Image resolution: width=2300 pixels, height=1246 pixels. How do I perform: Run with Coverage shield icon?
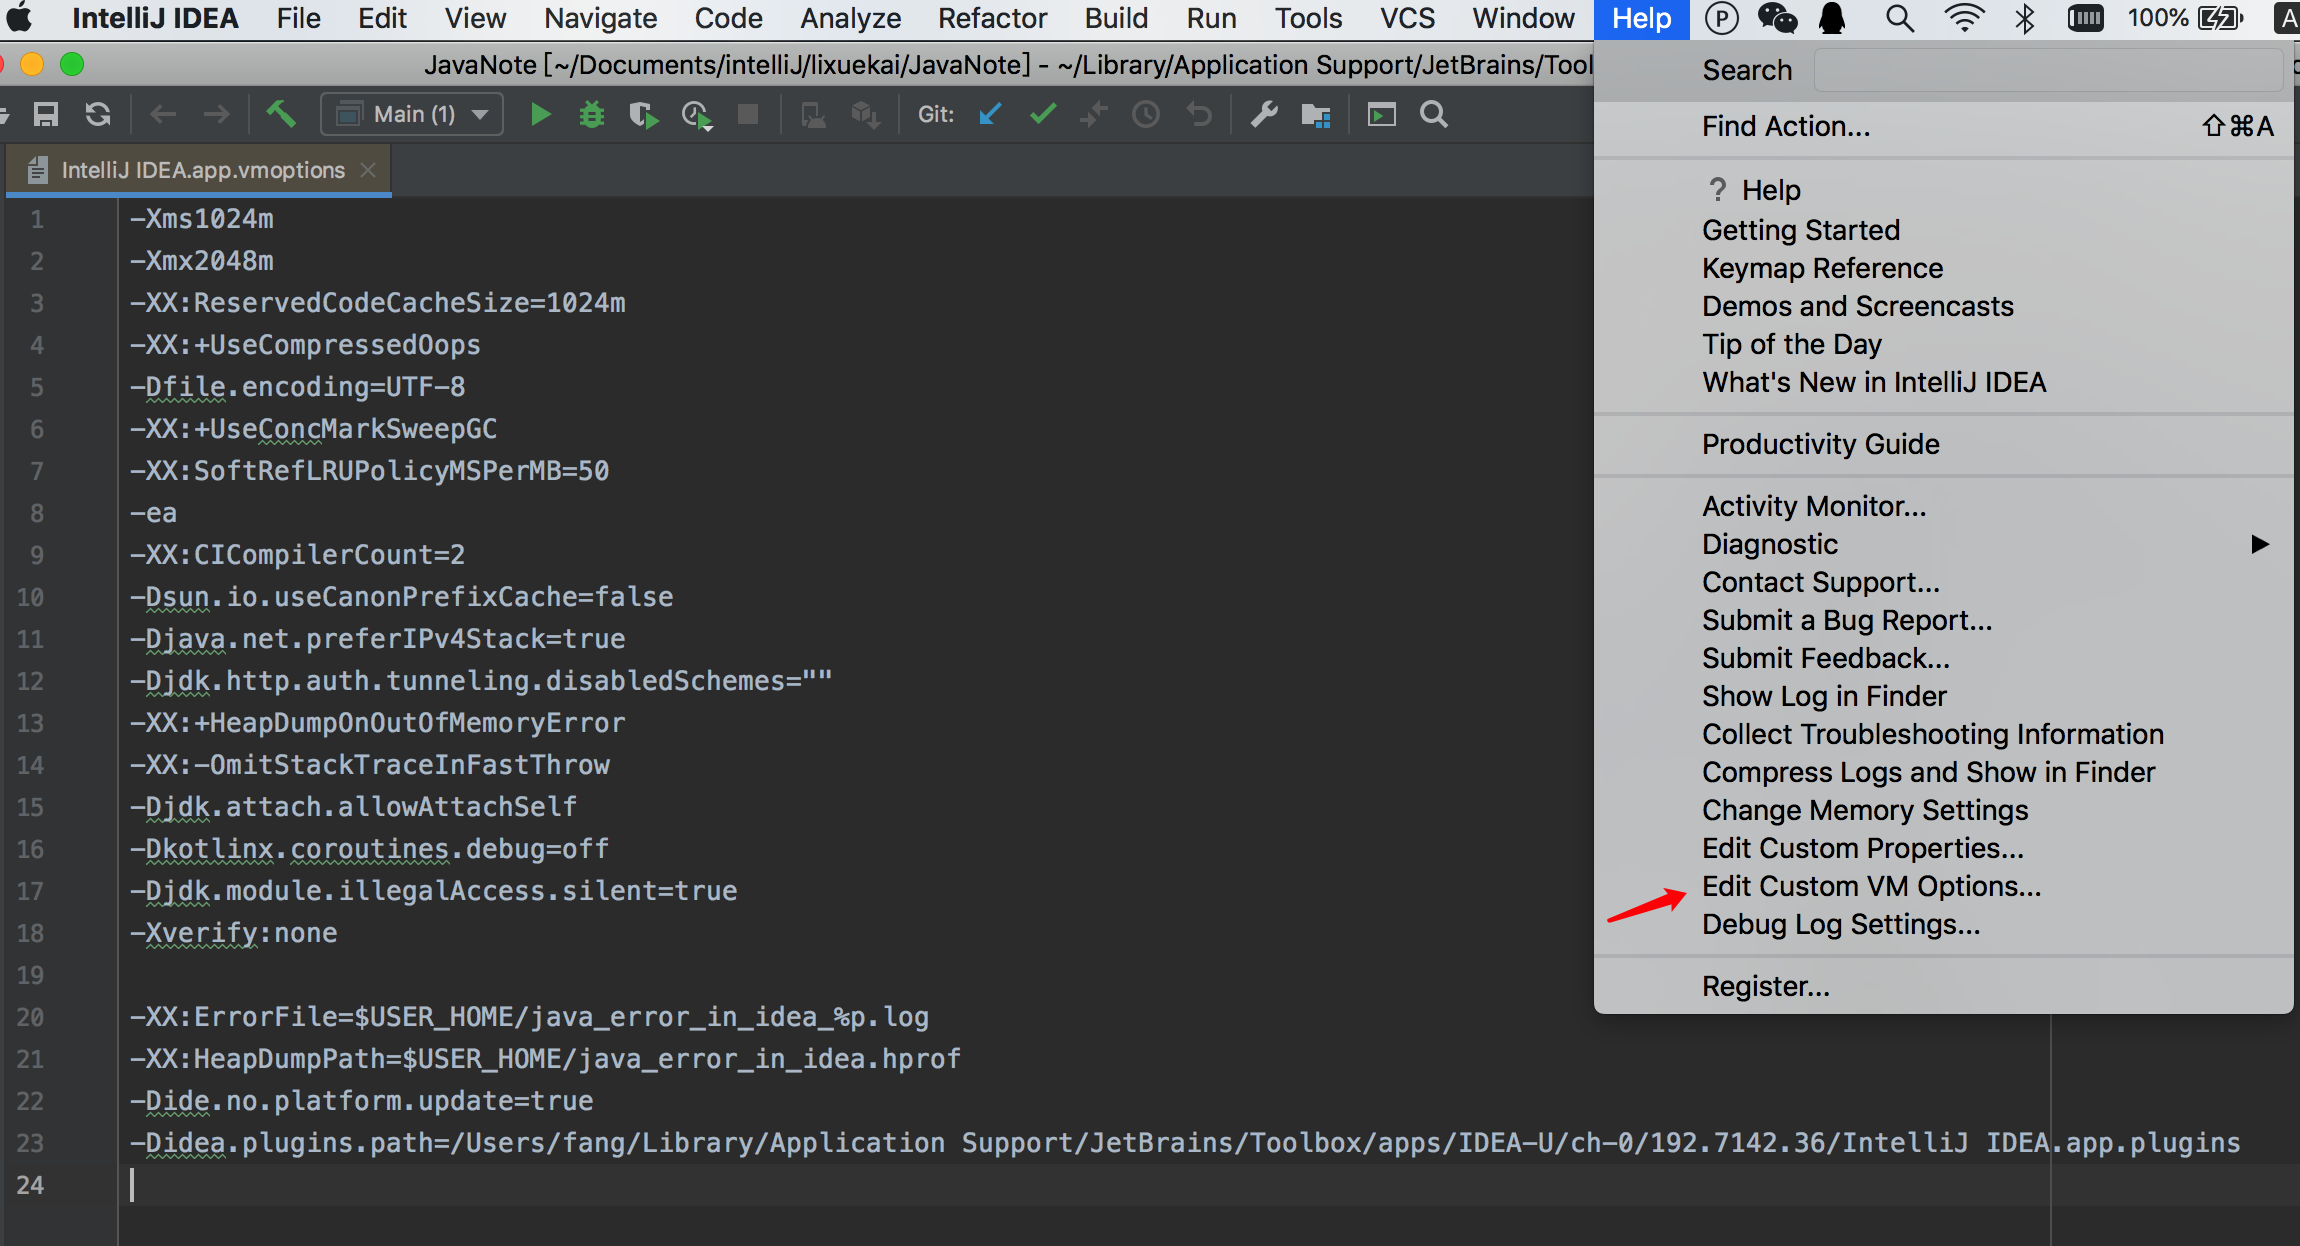tap(643, 115)
